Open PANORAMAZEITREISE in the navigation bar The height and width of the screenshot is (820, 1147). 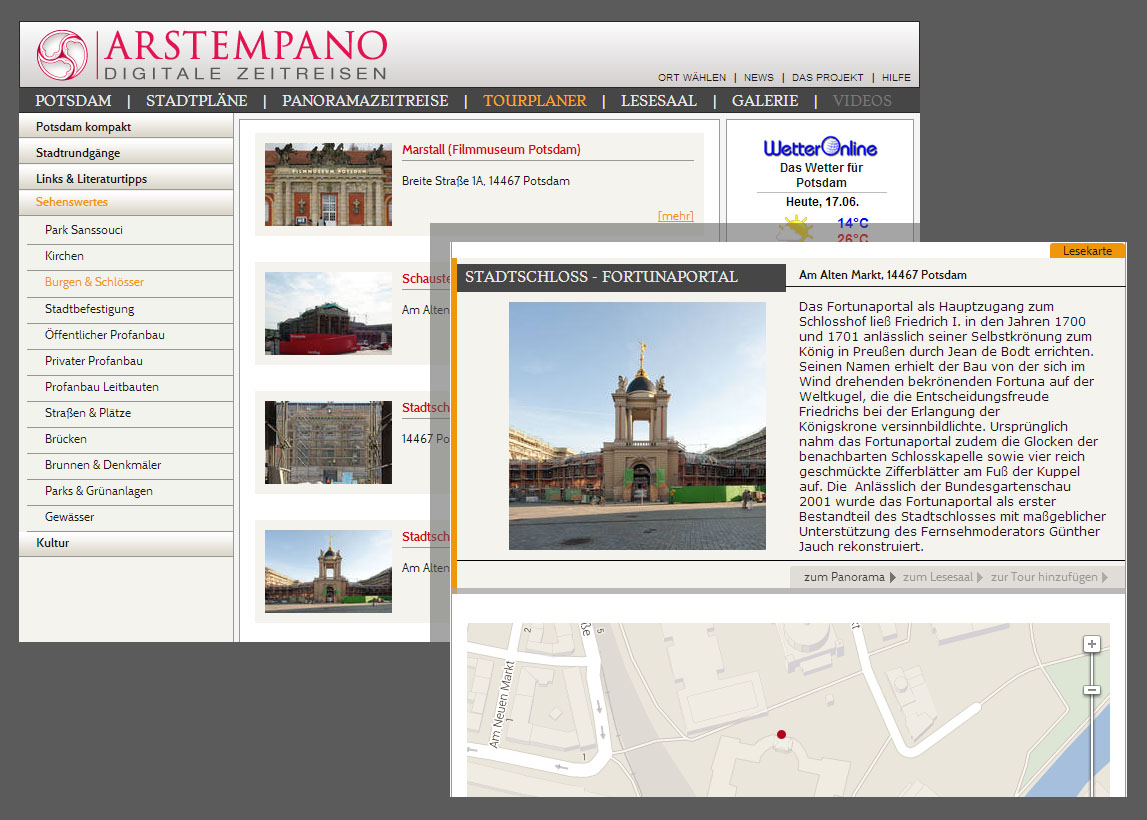tap(365, 100)
